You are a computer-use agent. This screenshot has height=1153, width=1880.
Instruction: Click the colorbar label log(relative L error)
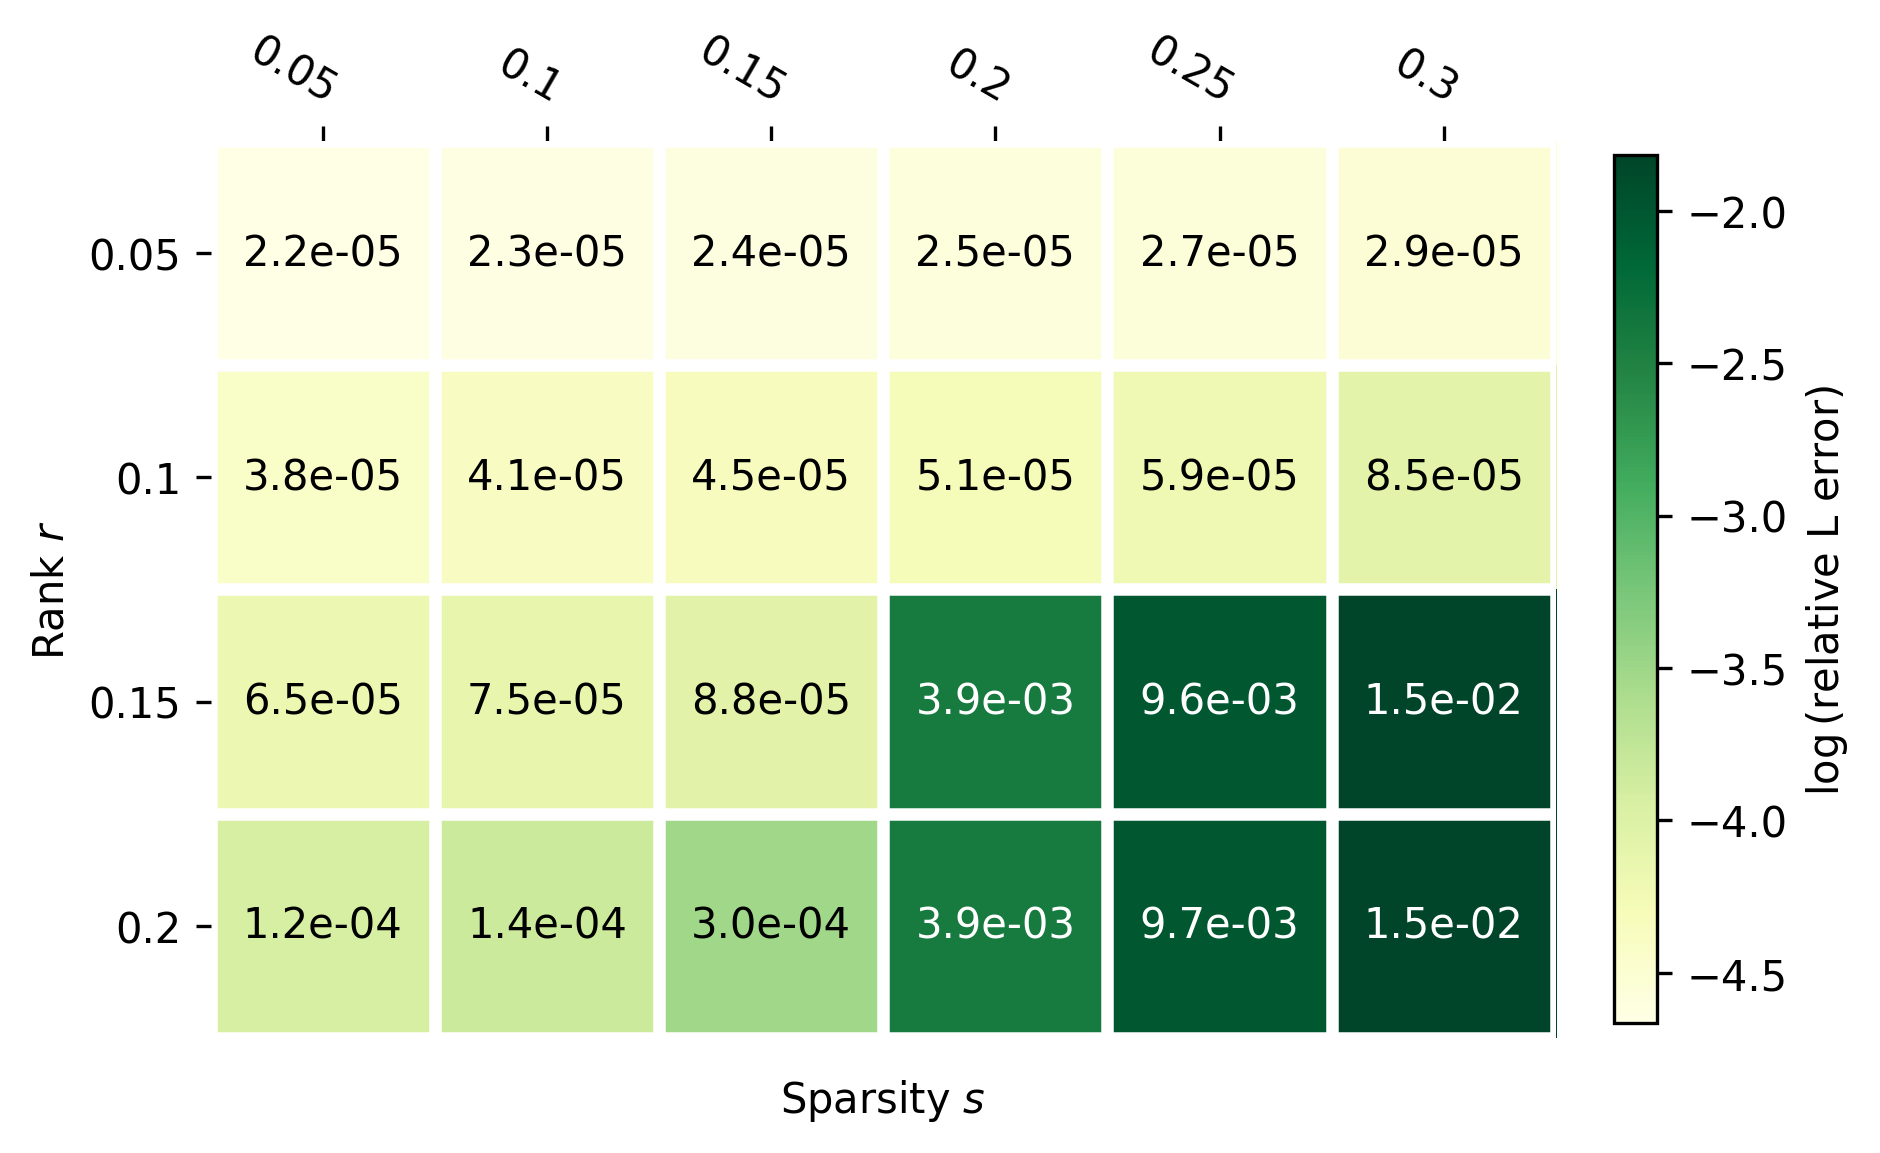click(x=1823, y=589)
